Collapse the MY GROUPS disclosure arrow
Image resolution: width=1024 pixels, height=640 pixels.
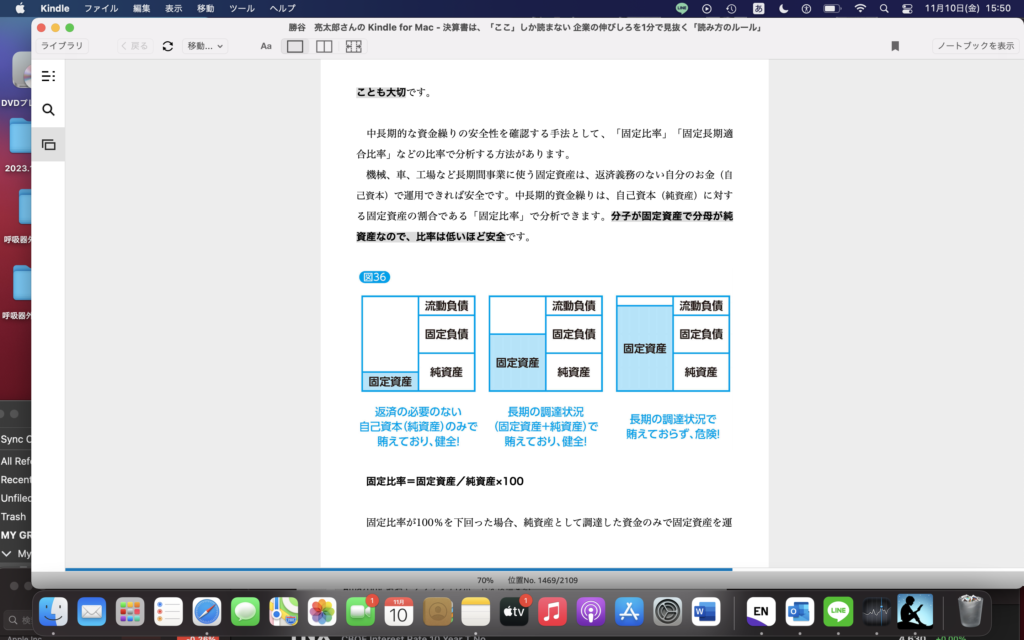7,553
